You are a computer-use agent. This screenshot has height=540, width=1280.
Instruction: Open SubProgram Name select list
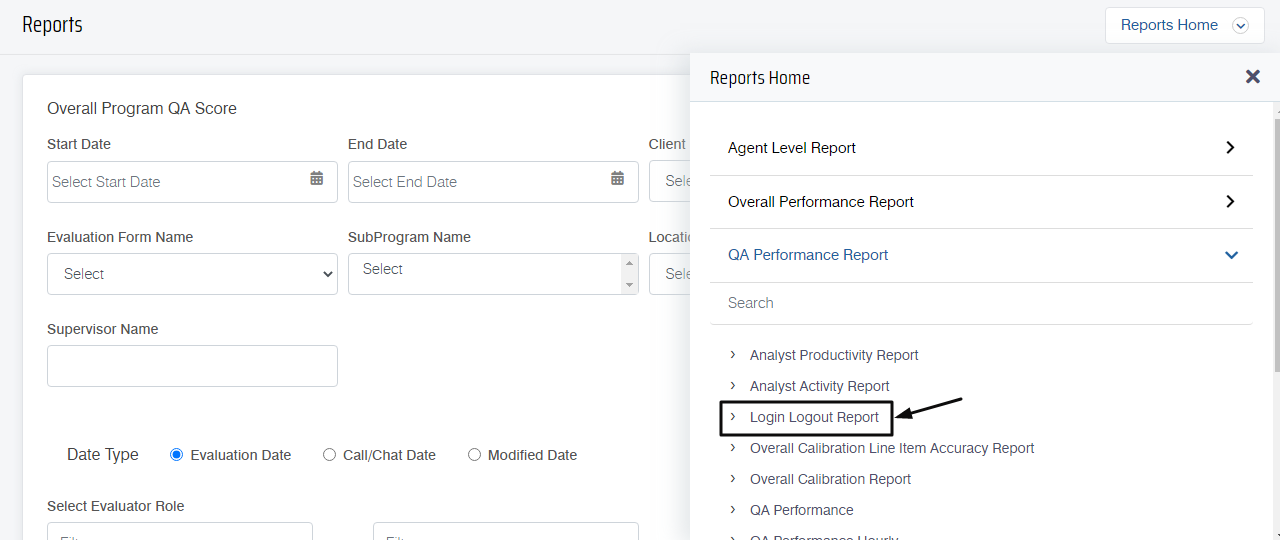pyautogui.click(x=493, y=274)
